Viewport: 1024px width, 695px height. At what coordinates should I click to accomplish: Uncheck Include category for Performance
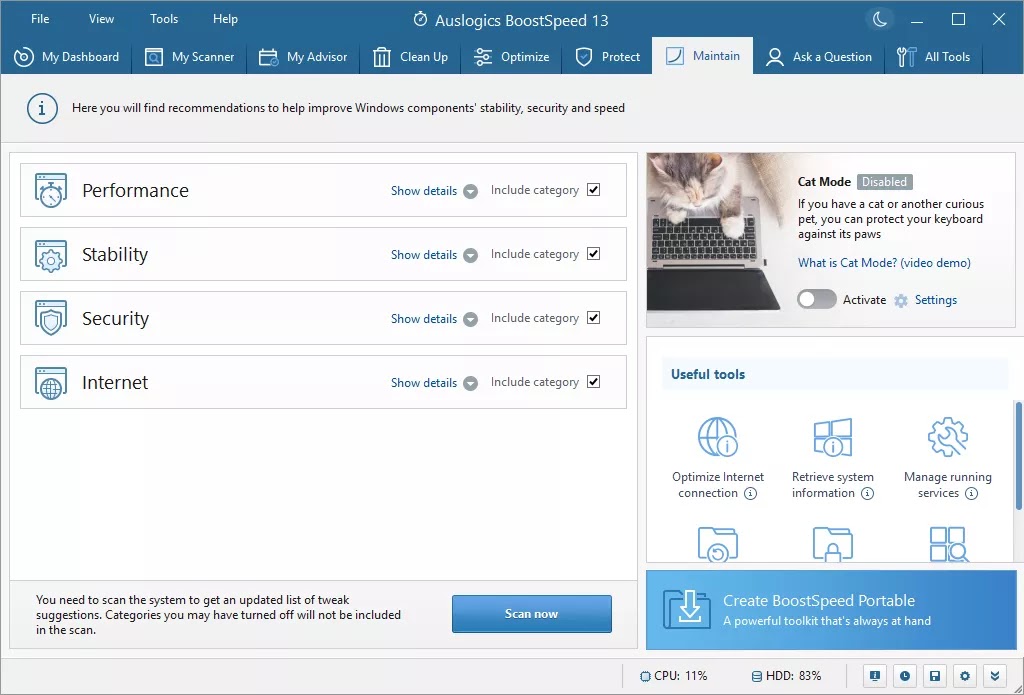click(594, 190)
